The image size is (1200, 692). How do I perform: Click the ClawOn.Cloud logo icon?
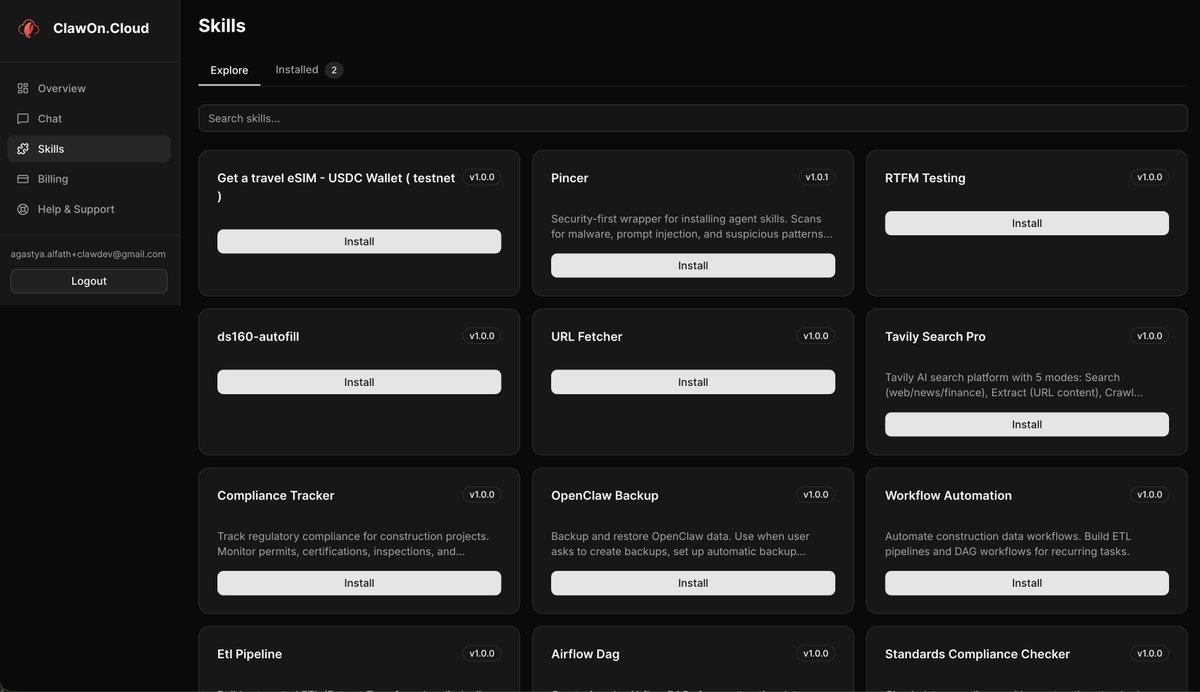pyautogui.click(x=27, y=28)
